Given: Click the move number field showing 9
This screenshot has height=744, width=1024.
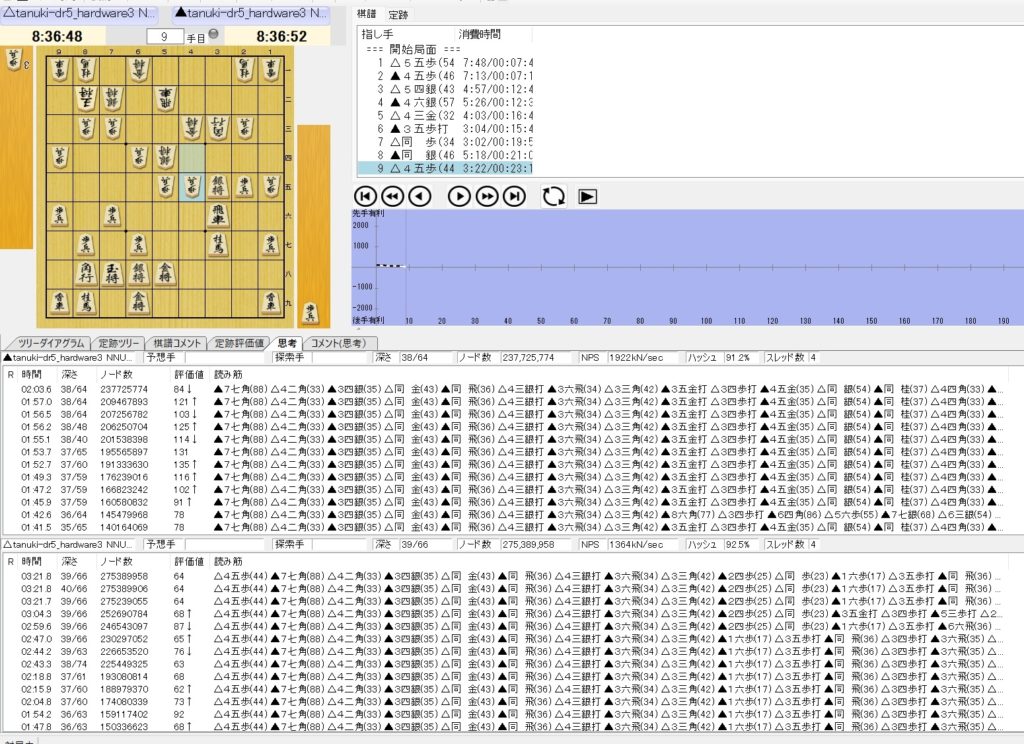Looking at the screenshot, I should 164,36.
